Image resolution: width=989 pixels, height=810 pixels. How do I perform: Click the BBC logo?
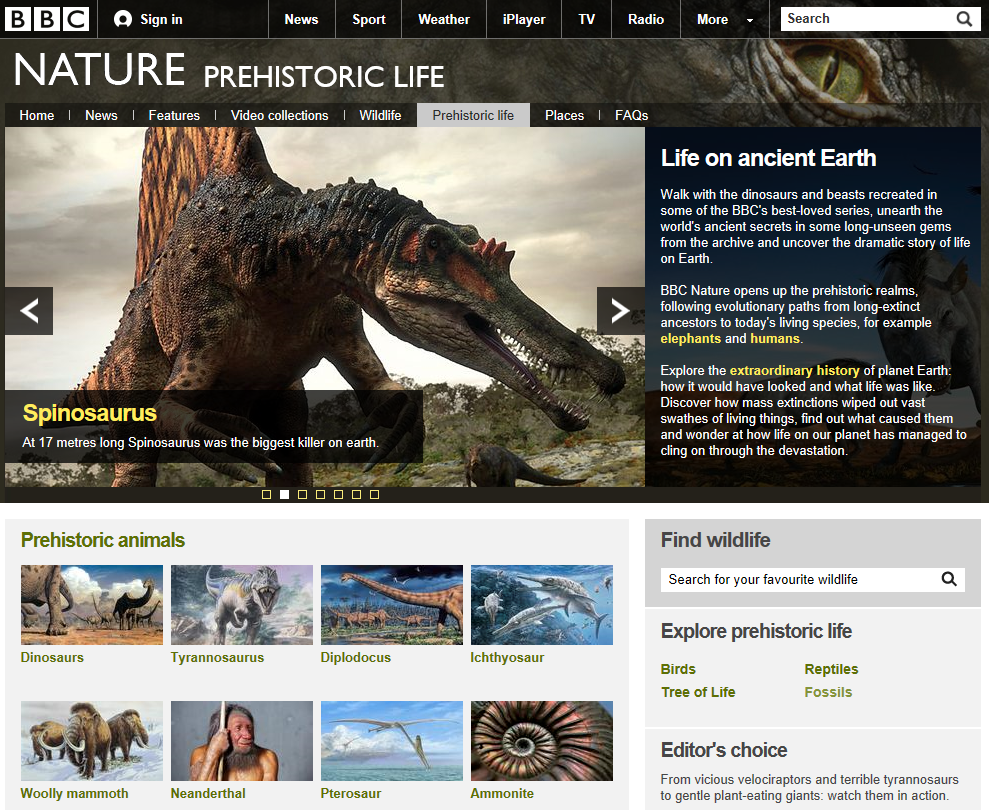pos(47,18)
